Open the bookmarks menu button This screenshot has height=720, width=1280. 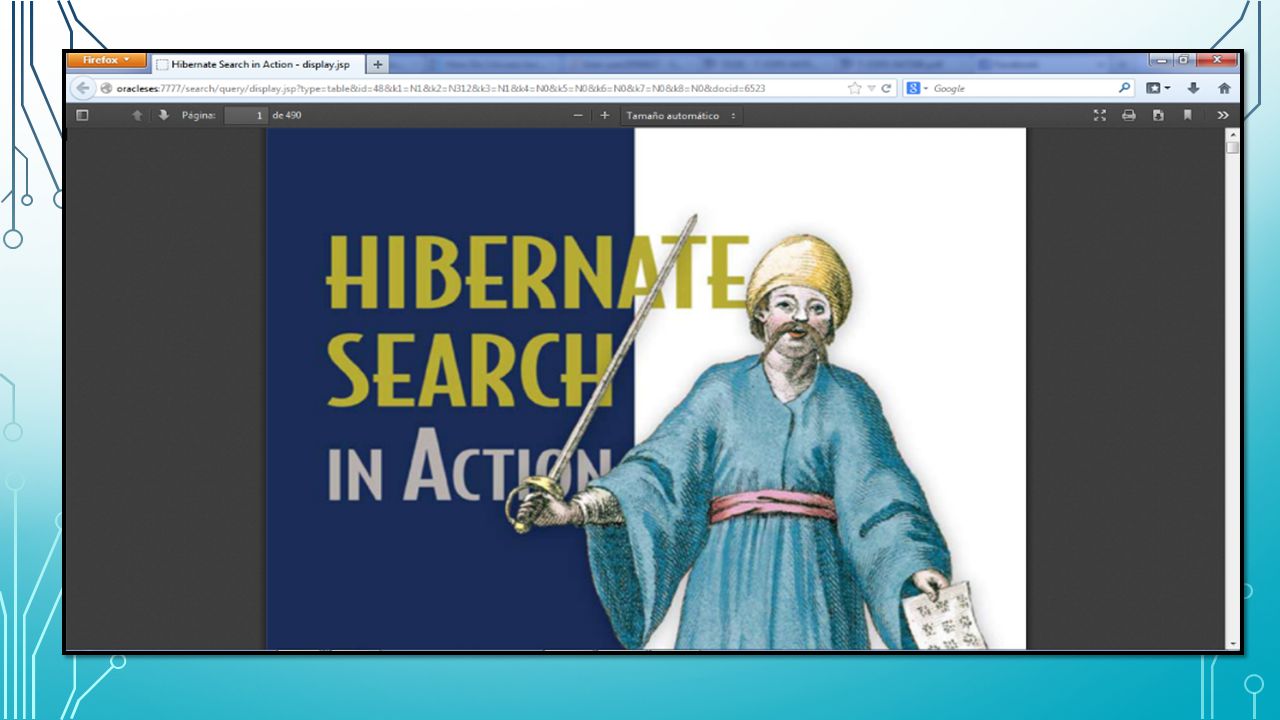coord(1158,88)
